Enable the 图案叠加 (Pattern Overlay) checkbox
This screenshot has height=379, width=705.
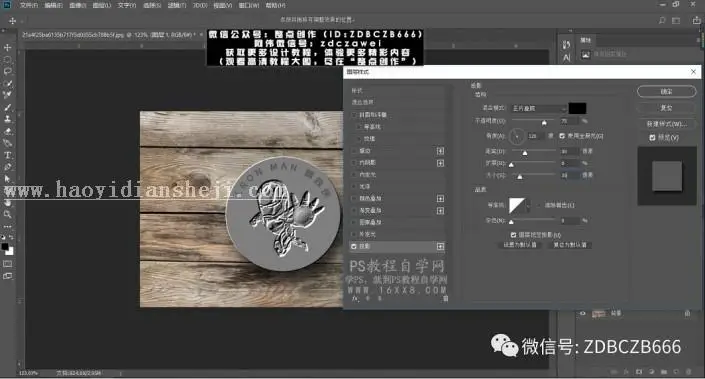click(x=354, y=222)
